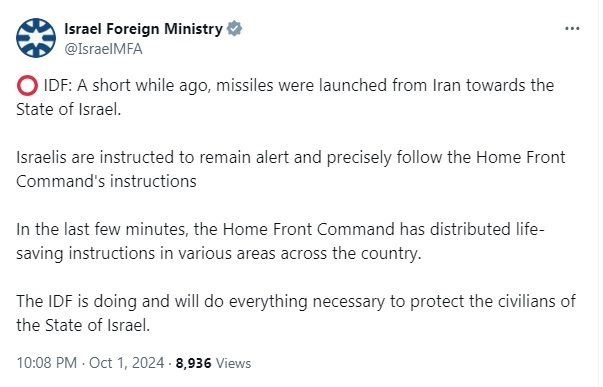Screen dimensions: 603x387
Task: Click the text Command's instructions
Action: (106, 181)
